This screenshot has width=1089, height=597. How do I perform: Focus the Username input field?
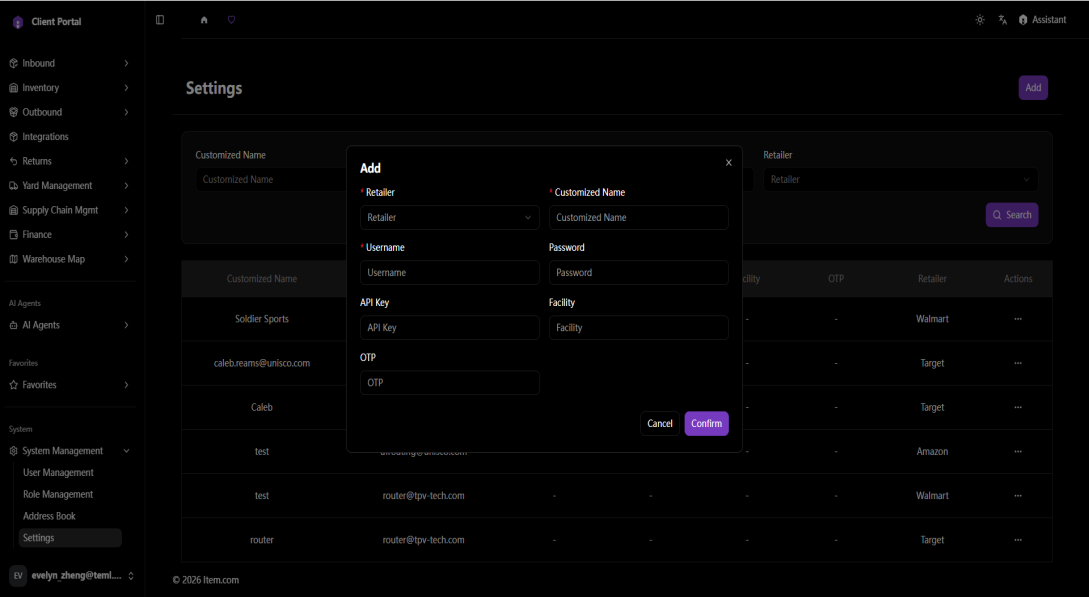pos(449,273)
